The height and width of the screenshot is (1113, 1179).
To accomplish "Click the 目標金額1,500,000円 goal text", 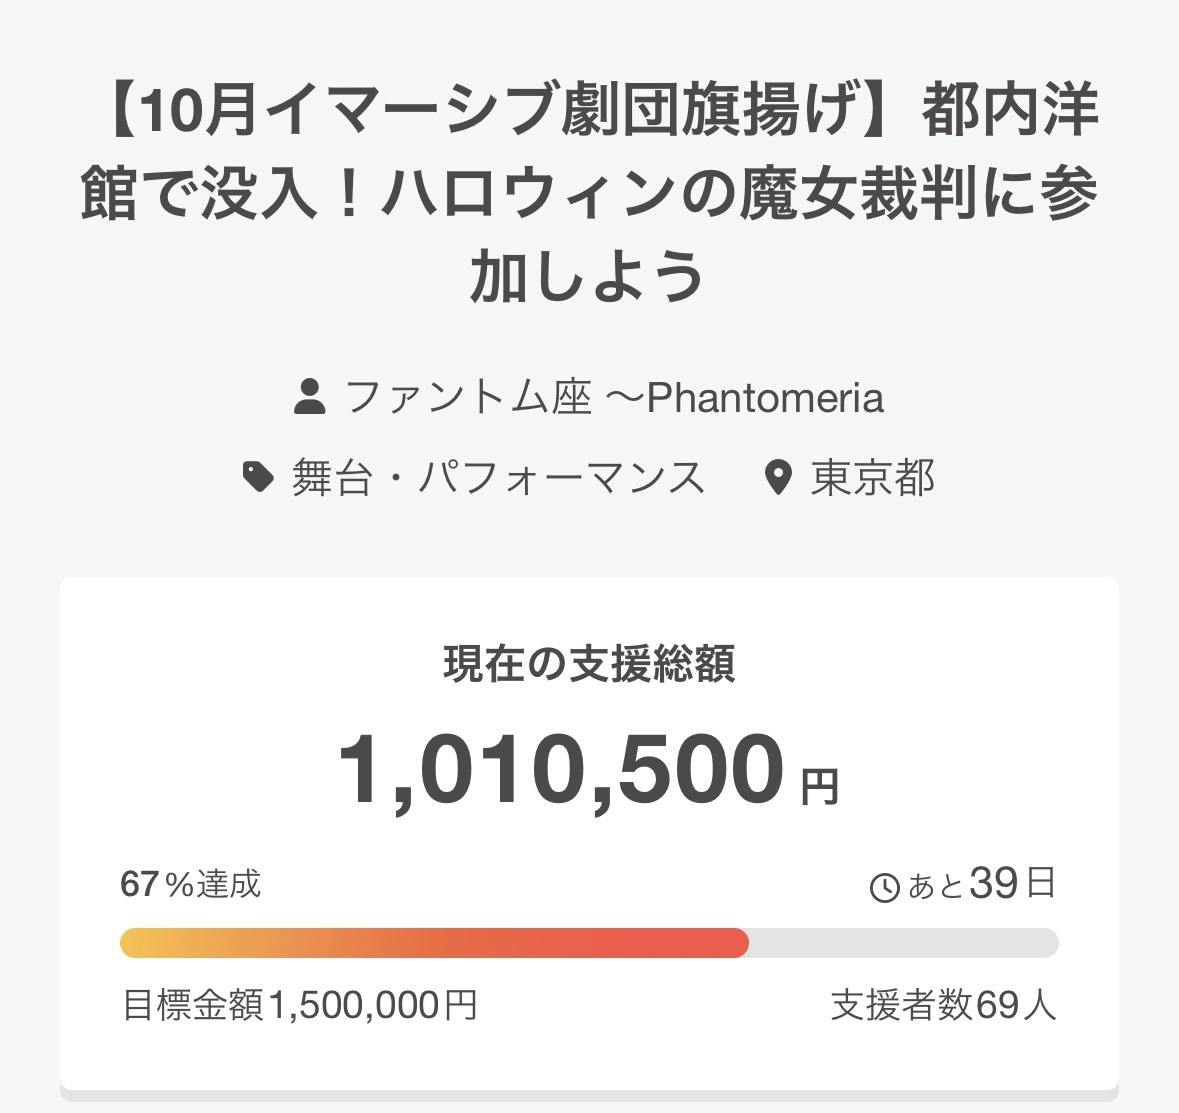I will (299, 1004).
